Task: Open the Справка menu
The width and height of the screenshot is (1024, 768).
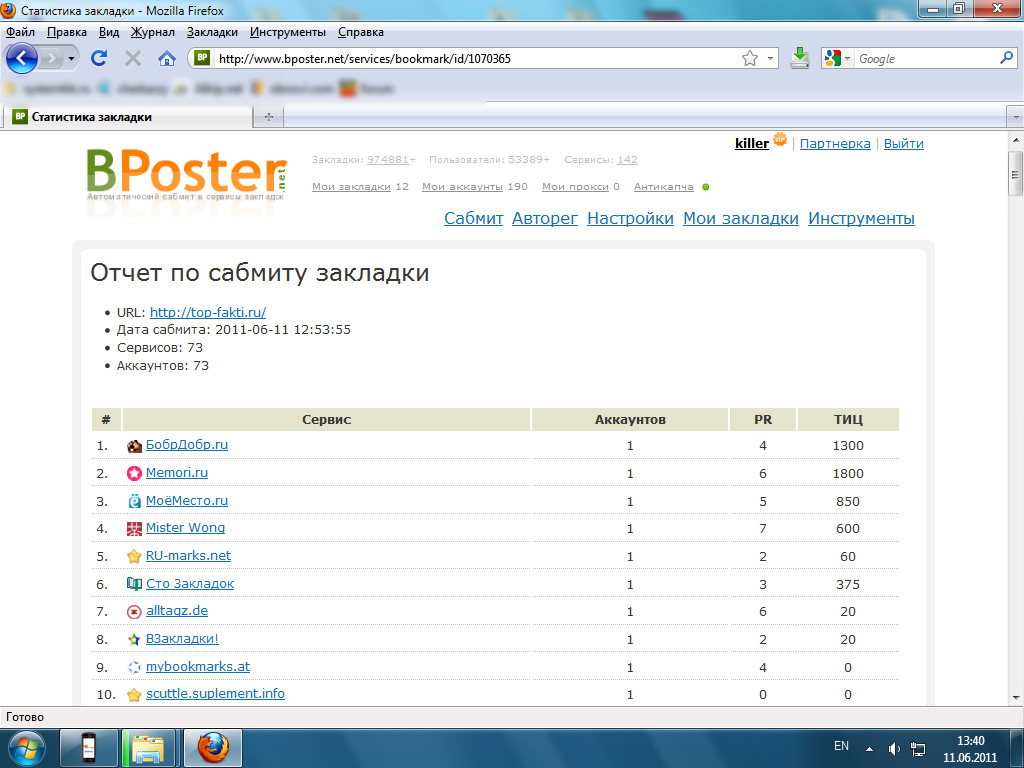Action: [360, 32]
